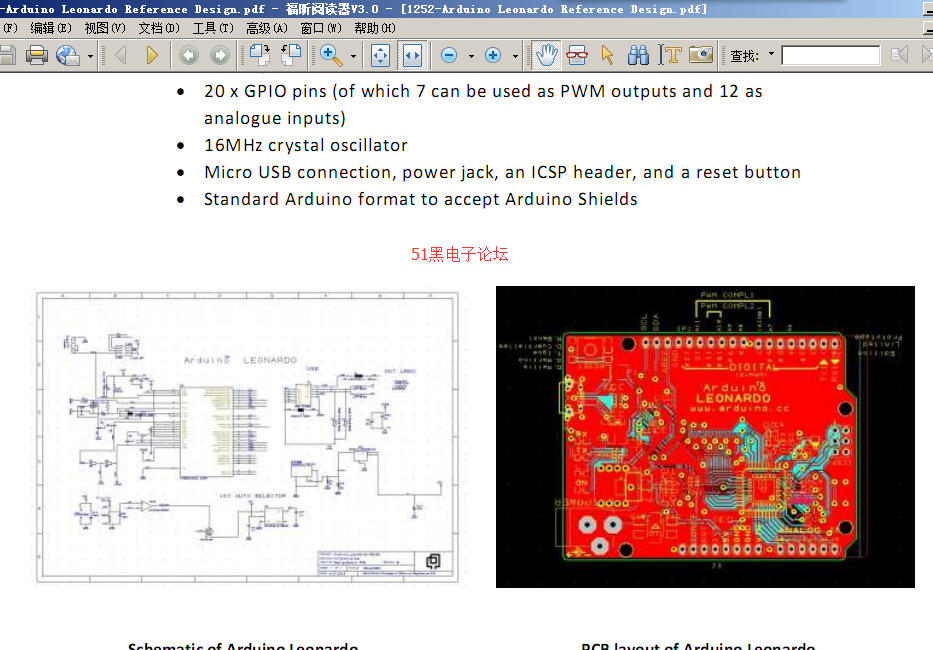Click the find search text box
This screenshot has height=650, width=933.
(x=831, y=55)
